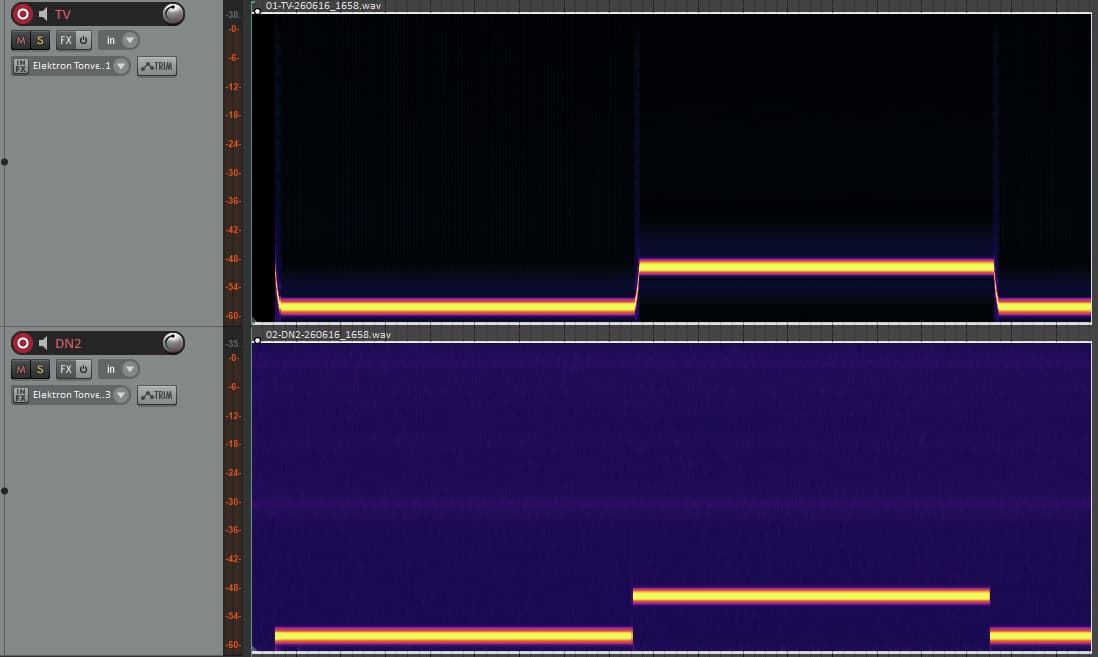Click the DN2 track name label
The image size is (1098, 657).
[x=68, y=343]
